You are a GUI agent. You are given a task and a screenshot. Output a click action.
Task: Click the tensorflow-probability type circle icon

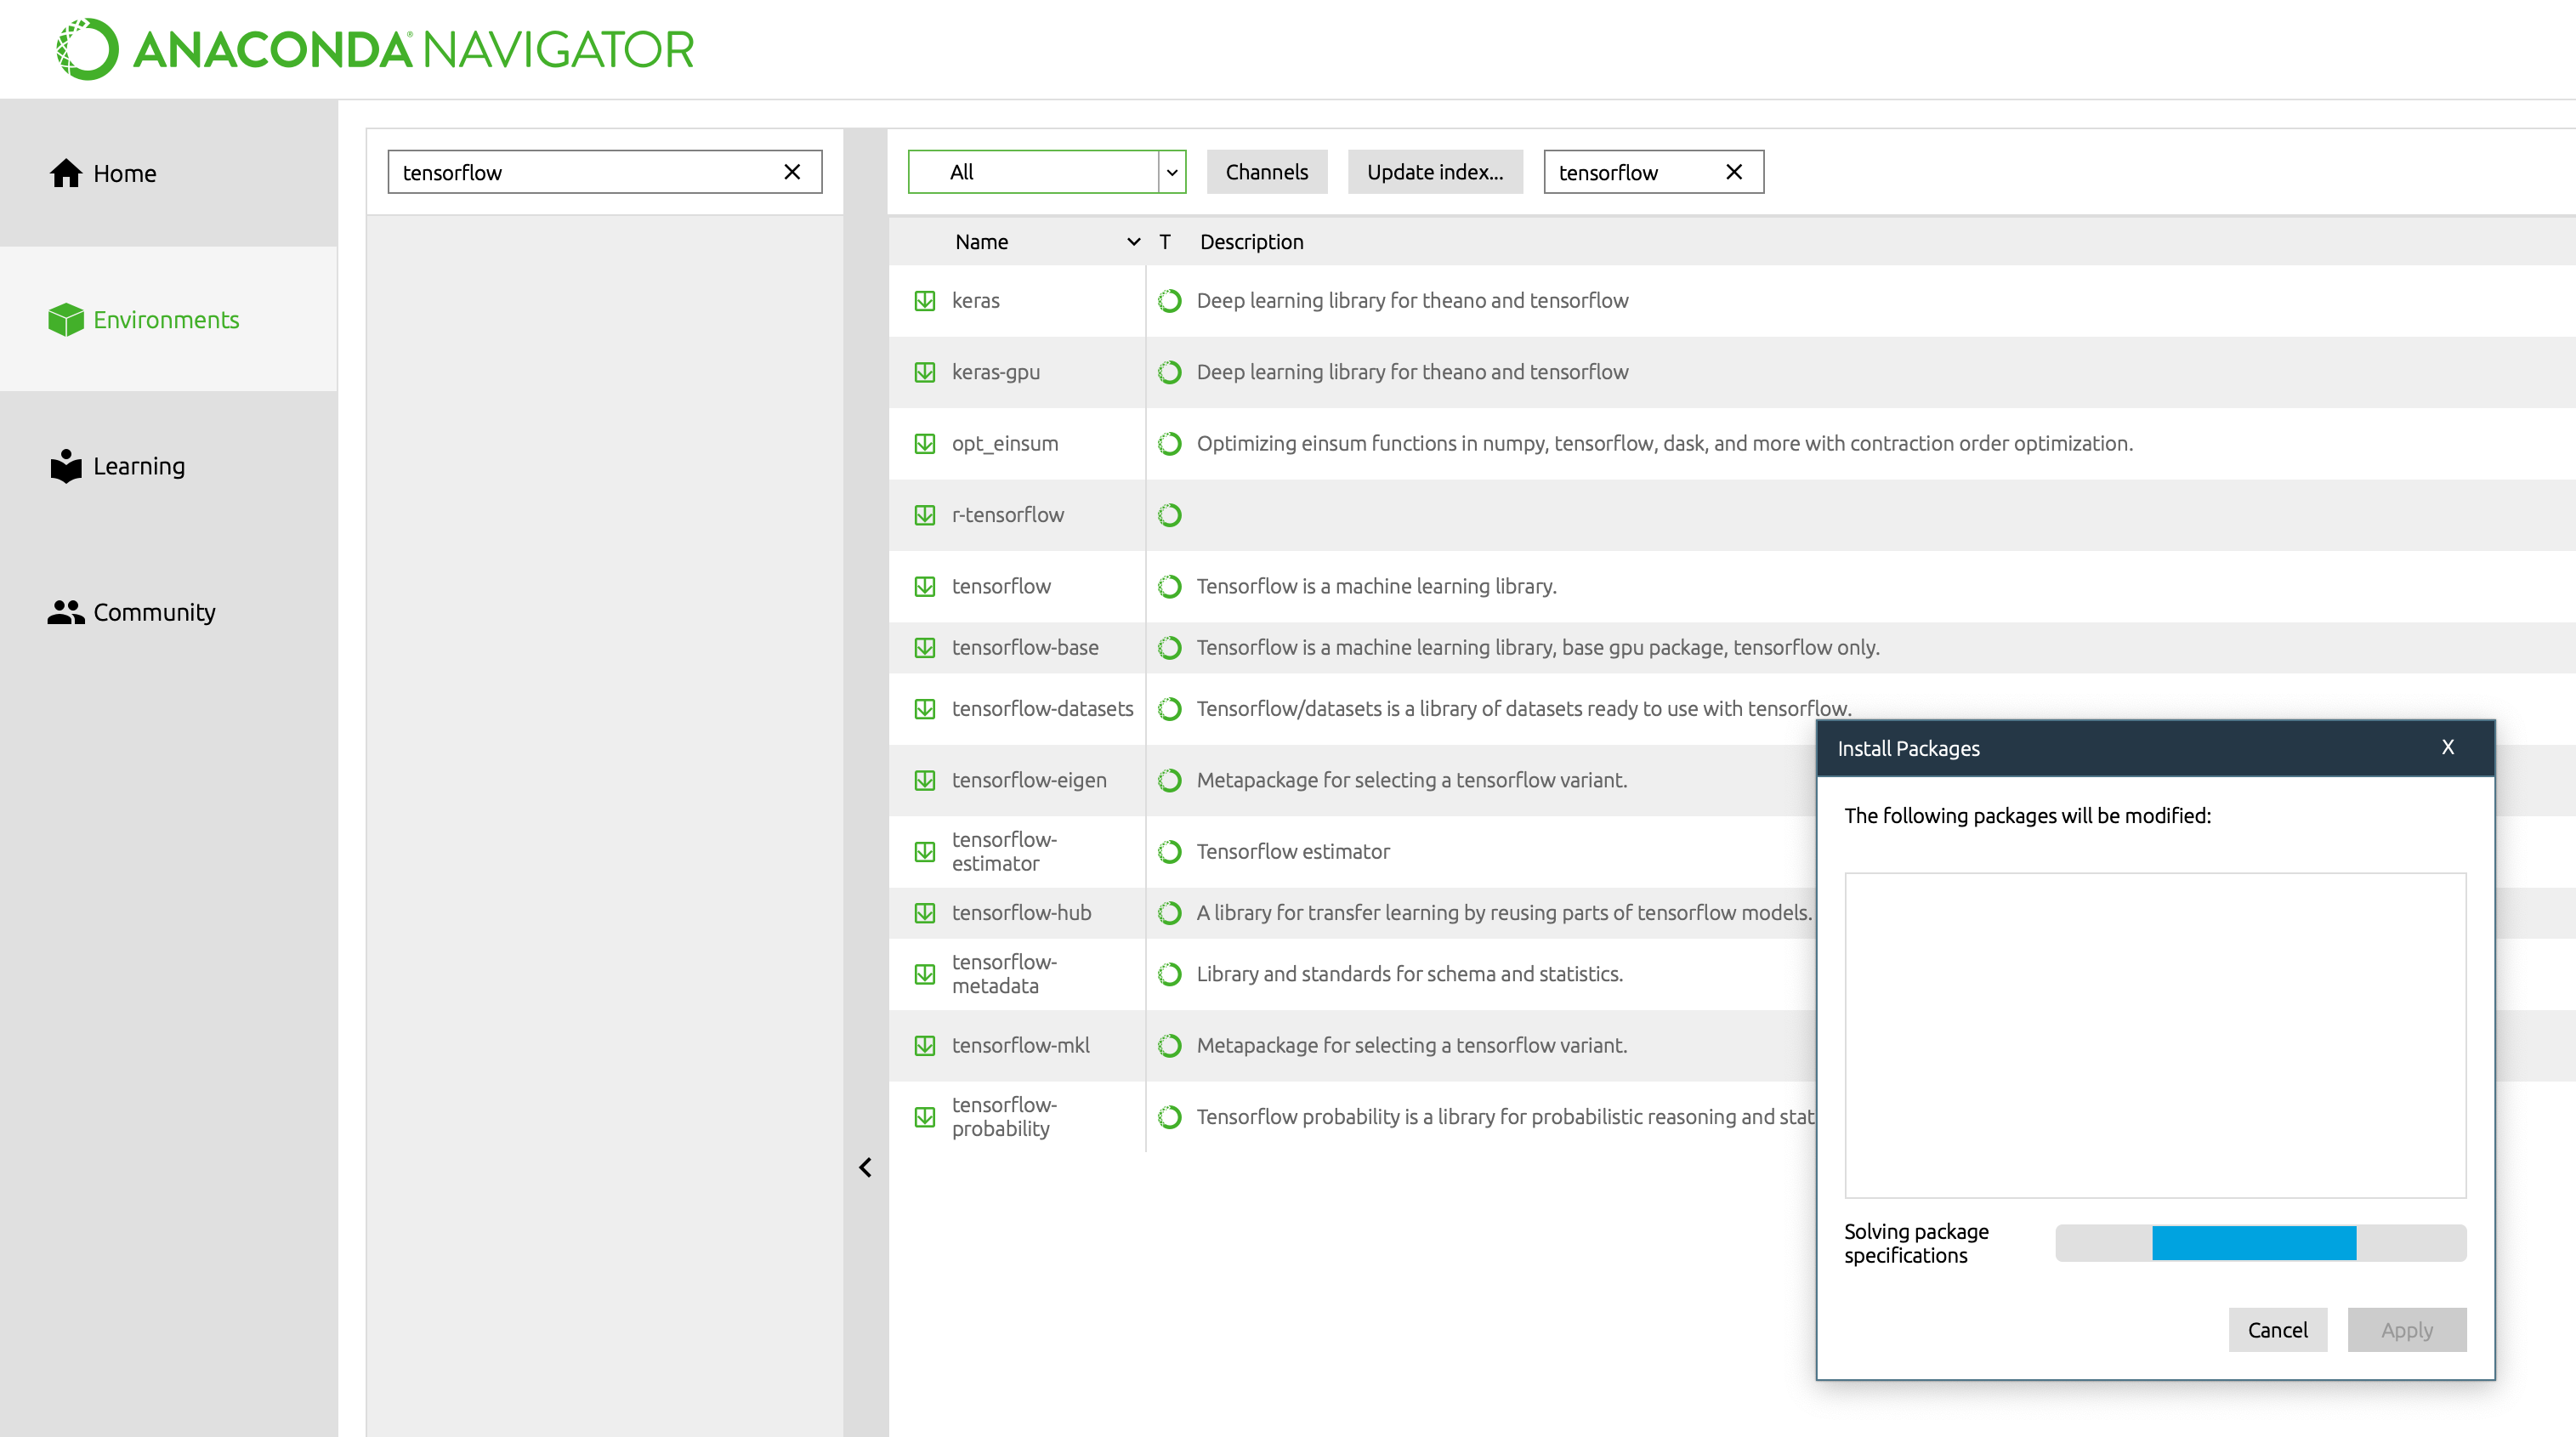[1170, 1117]
